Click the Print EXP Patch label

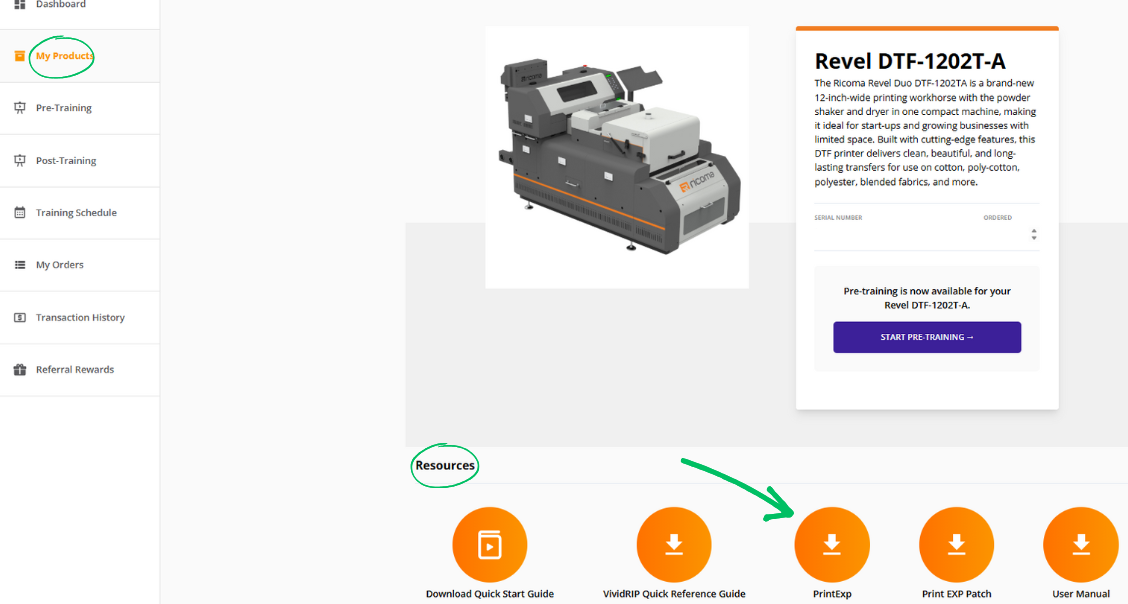957,594
